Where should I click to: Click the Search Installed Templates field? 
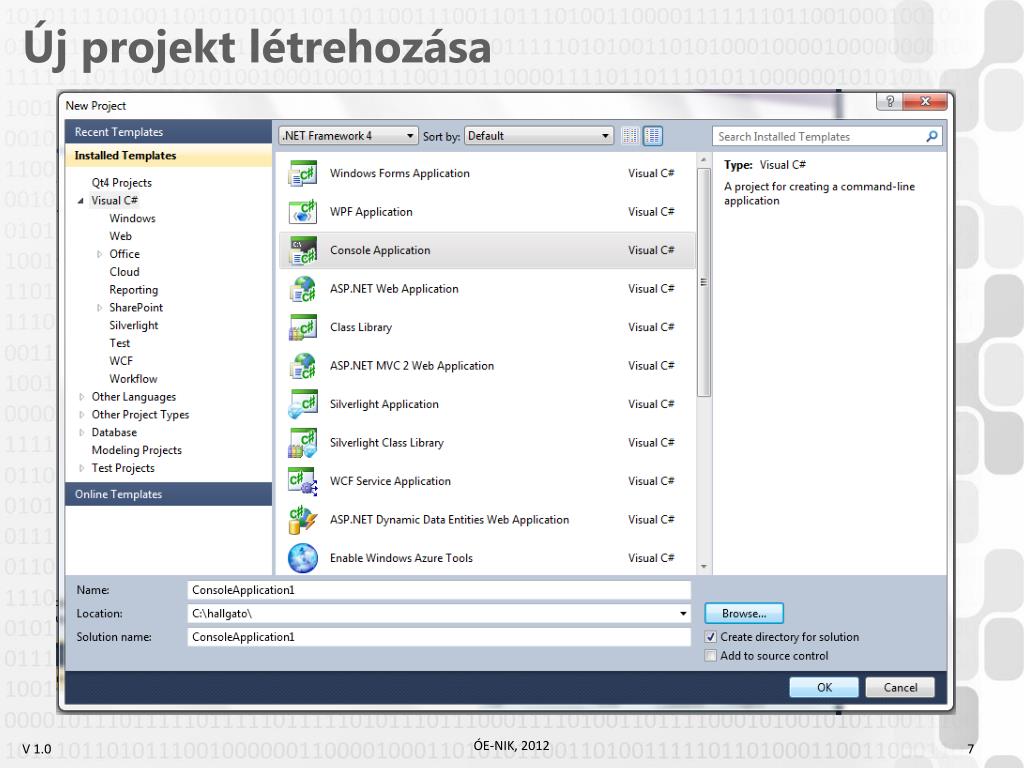tap(820, 136)
